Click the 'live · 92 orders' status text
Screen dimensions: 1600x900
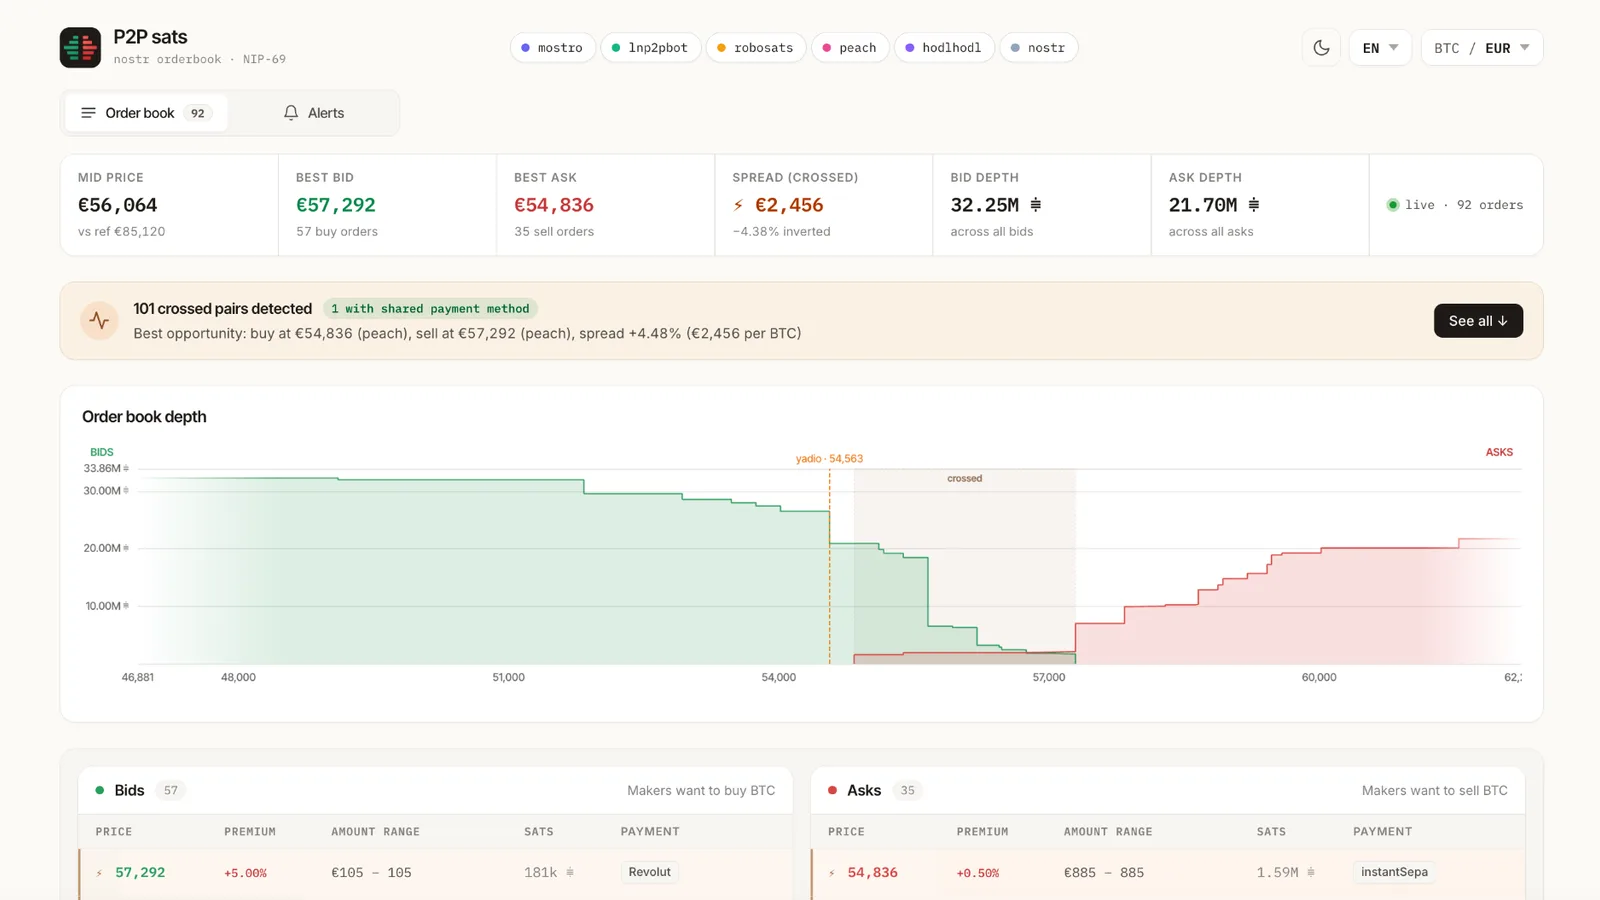(1464, 205)
